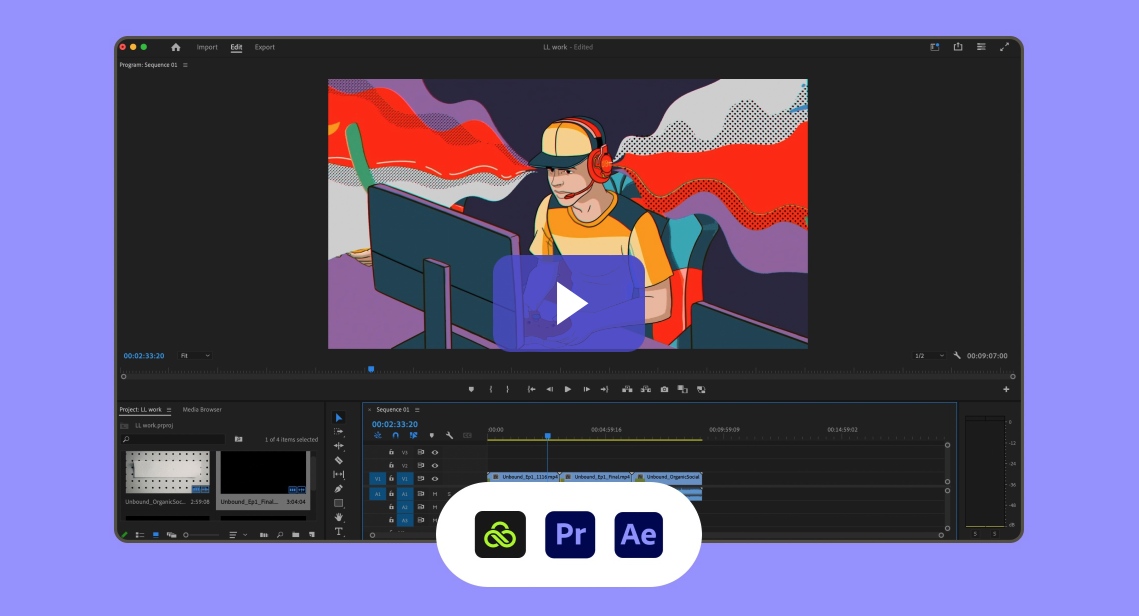
Task: Click the Export button in header
Action: [x=264, y=47]
